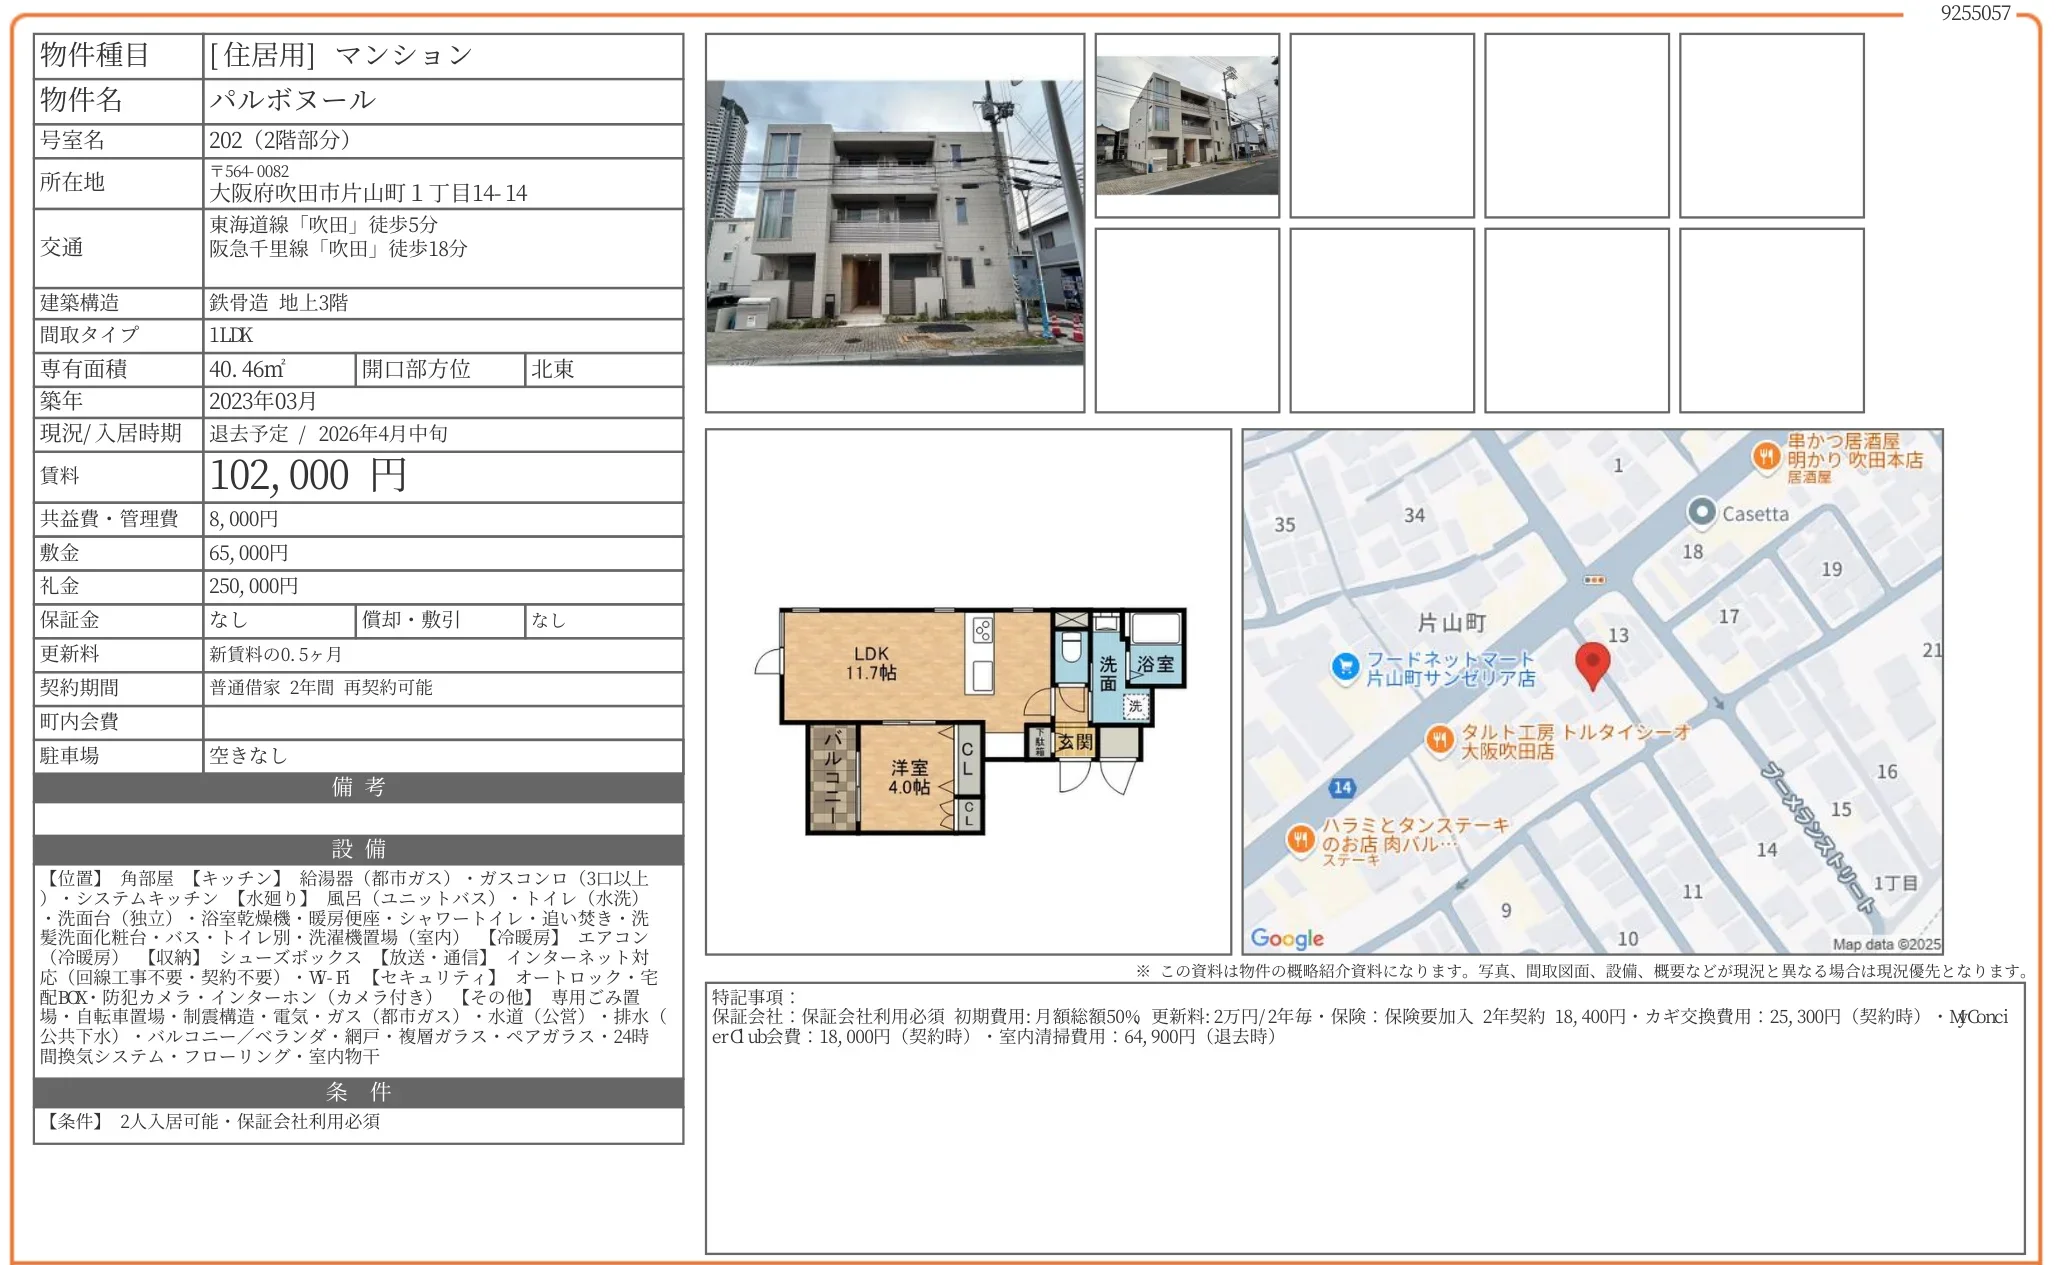Click the 条件 section header bar

click(358, 1091)
